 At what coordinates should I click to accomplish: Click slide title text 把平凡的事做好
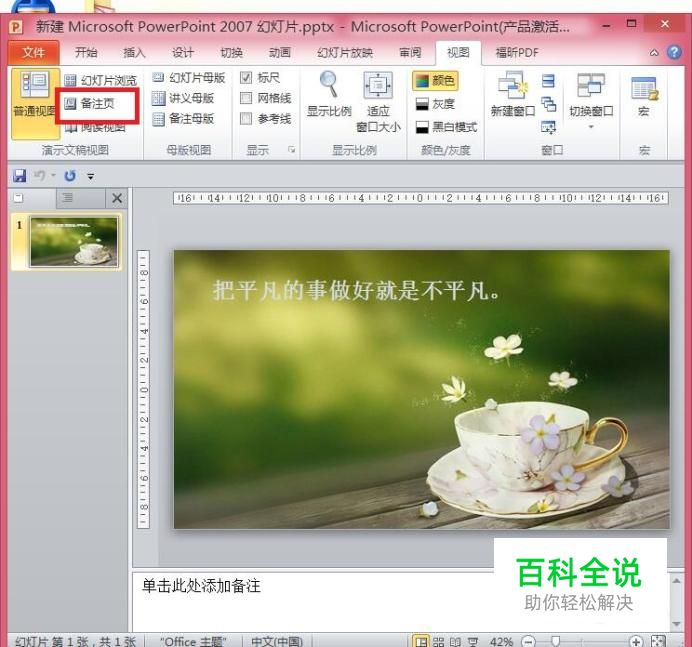click(356, 290)
